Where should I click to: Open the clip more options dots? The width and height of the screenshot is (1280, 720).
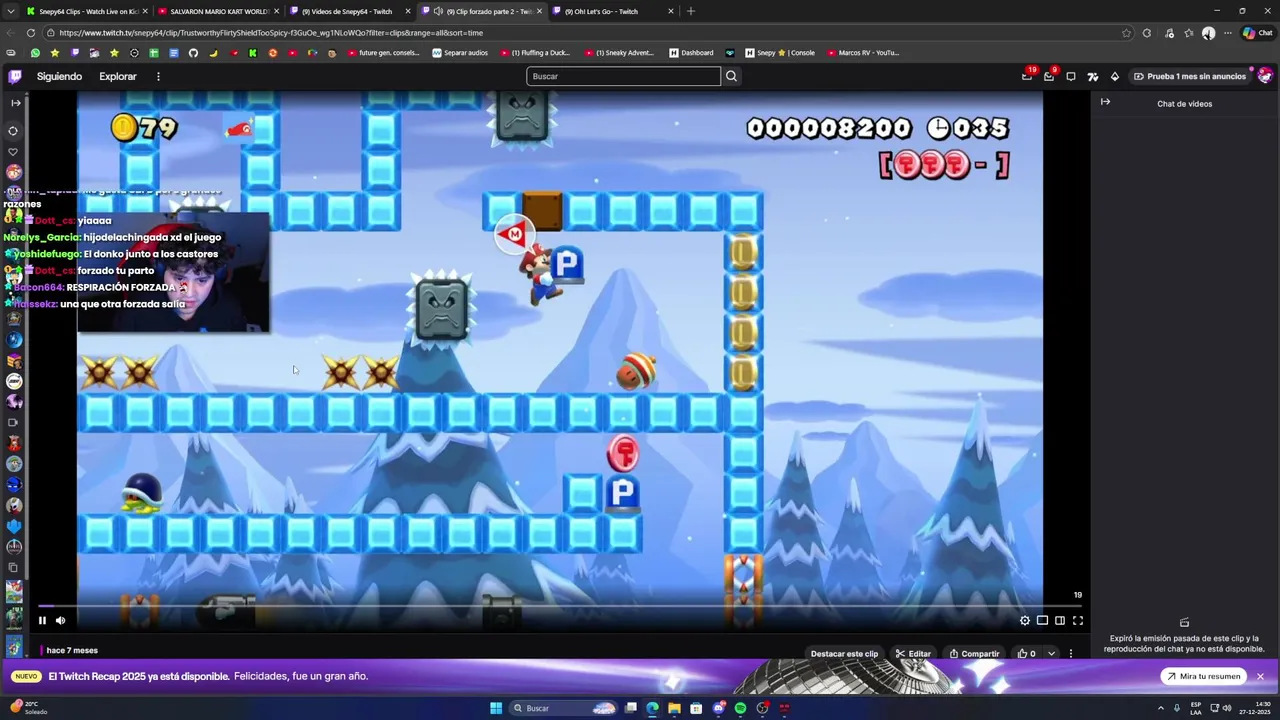click(x=1071, y=654)
